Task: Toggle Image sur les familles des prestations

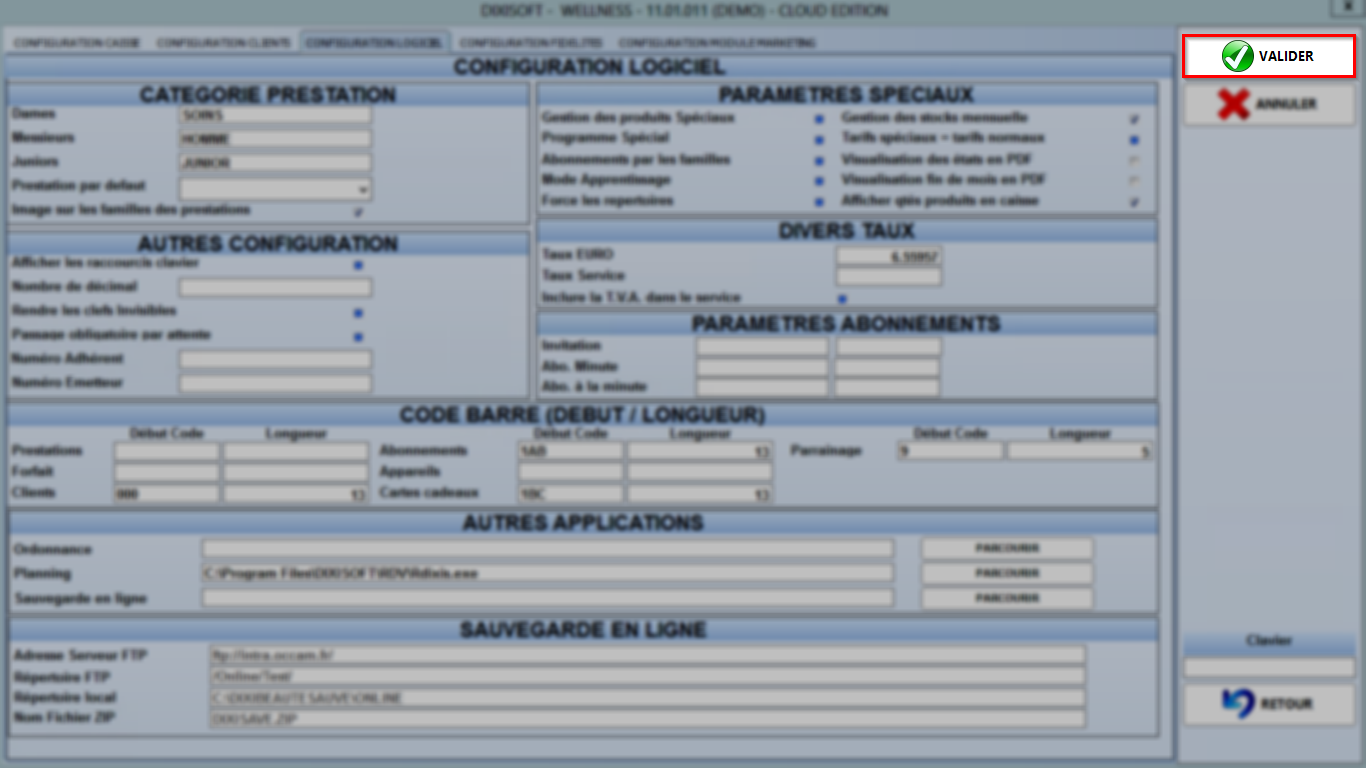Action: point(358,212)
